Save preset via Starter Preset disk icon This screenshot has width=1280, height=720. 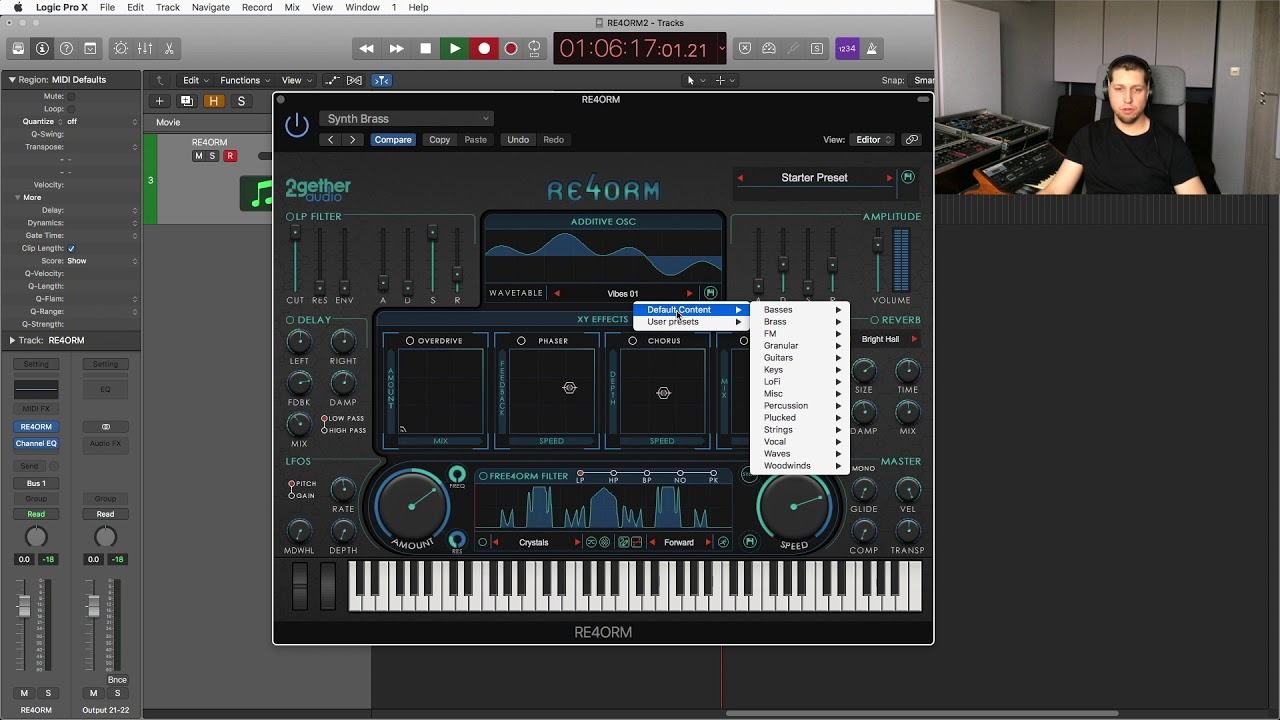(x=908, y=177)
